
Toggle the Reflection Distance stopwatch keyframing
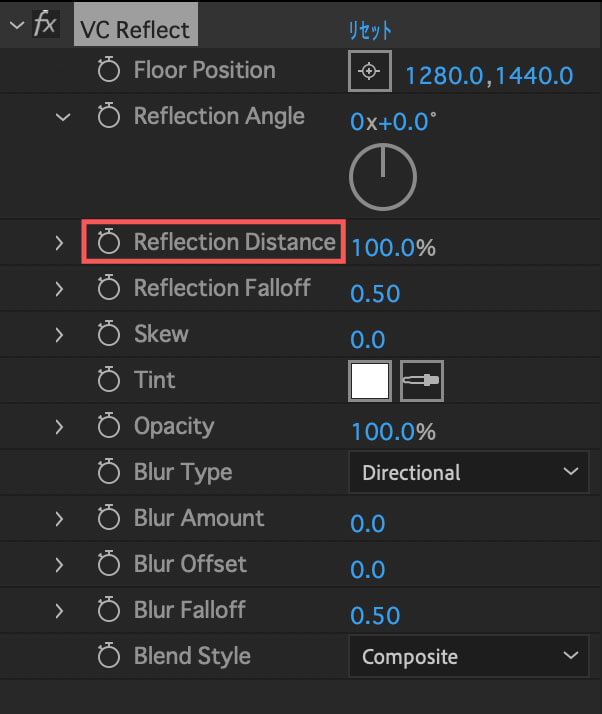(108, 241)
